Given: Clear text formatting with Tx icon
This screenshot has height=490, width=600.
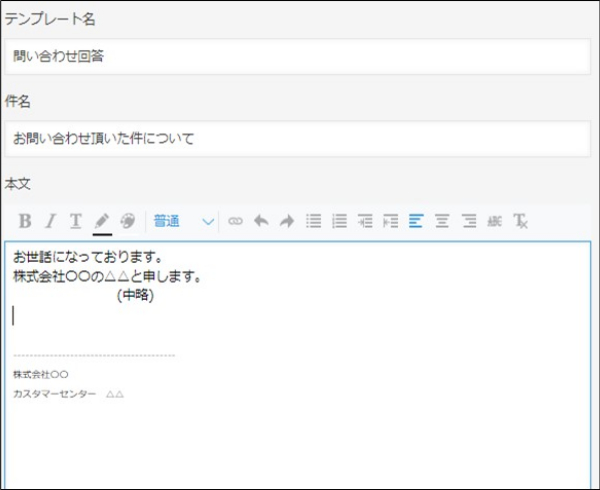Looking at the screenshot, I should click(520, 221).
